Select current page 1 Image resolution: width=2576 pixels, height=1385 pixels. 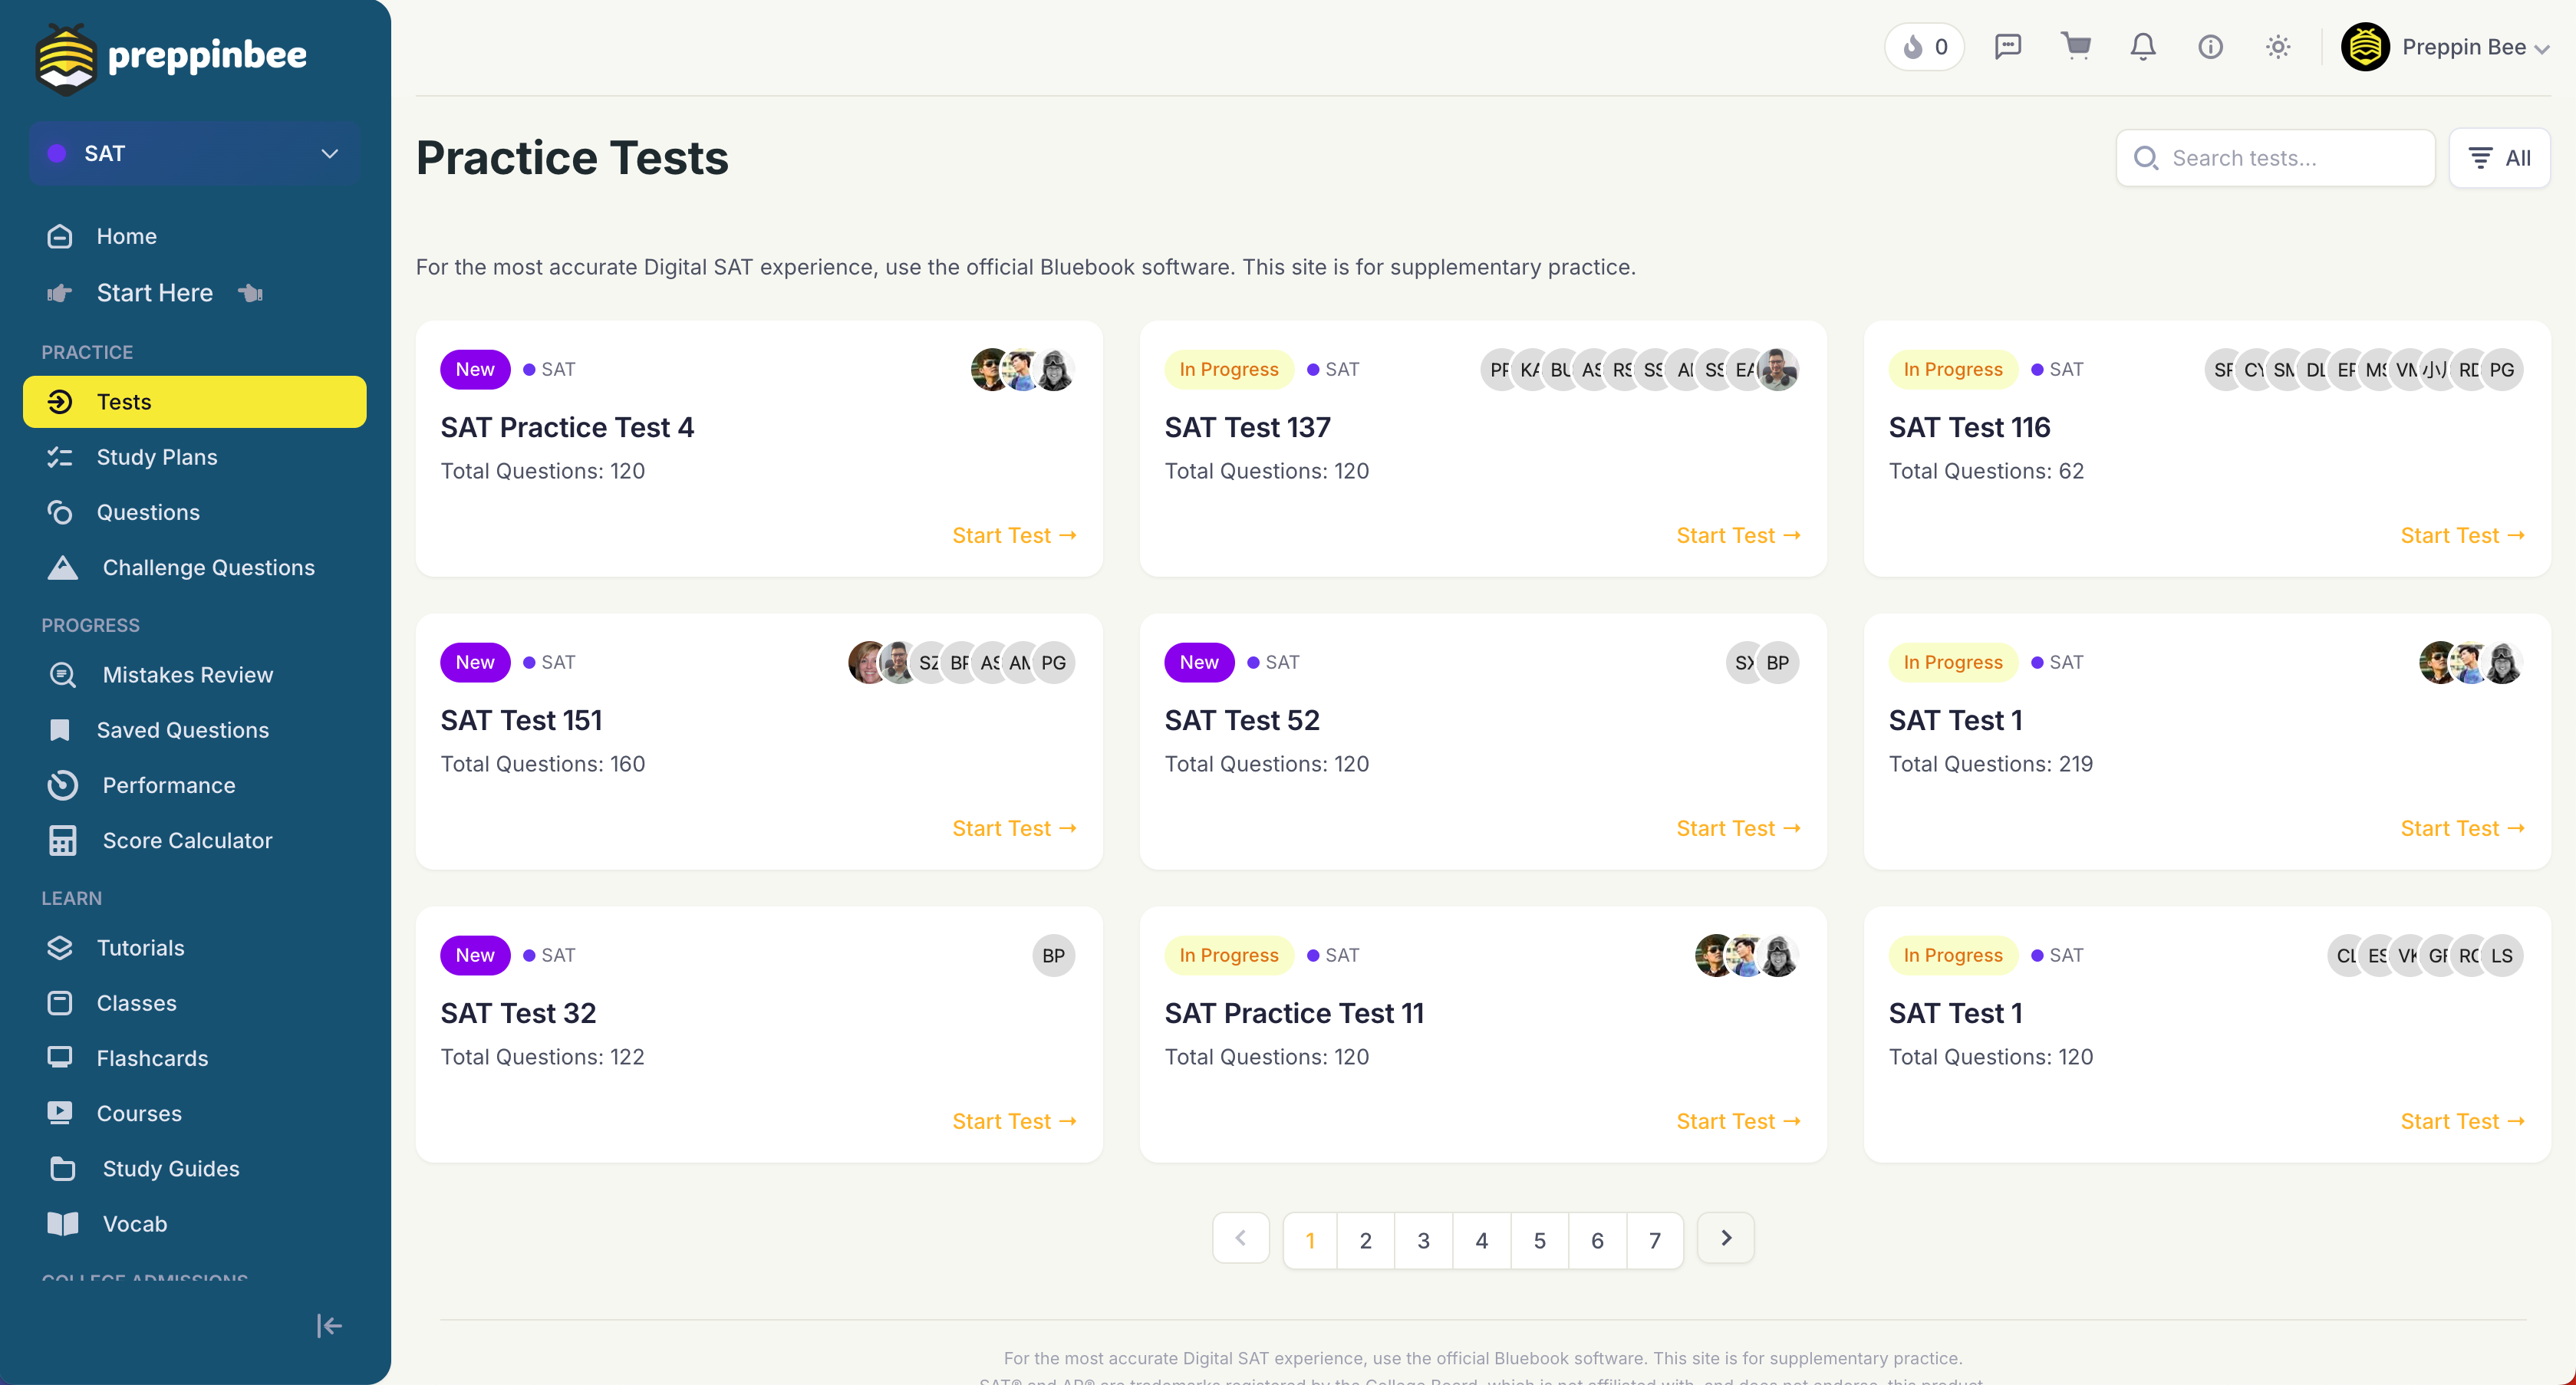point(1310,1240)
